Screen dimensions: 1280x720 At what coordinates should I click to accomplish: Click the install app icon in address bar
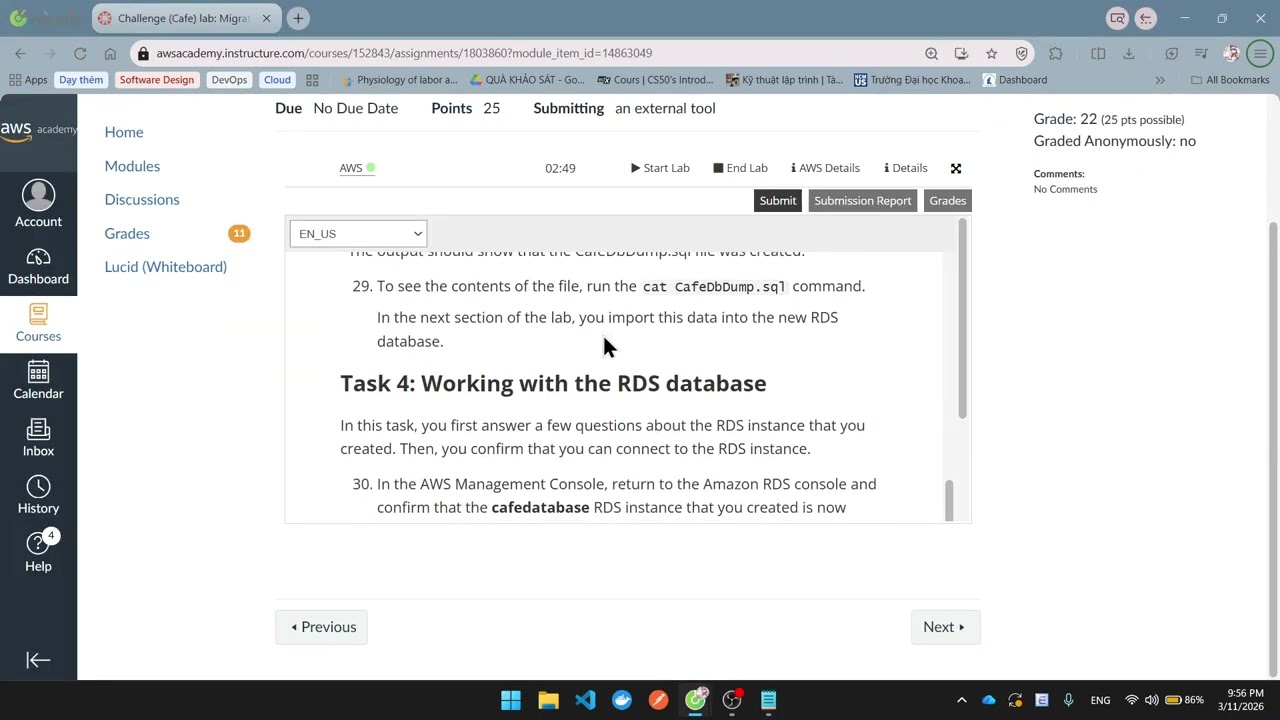click(x=961, y=53)
